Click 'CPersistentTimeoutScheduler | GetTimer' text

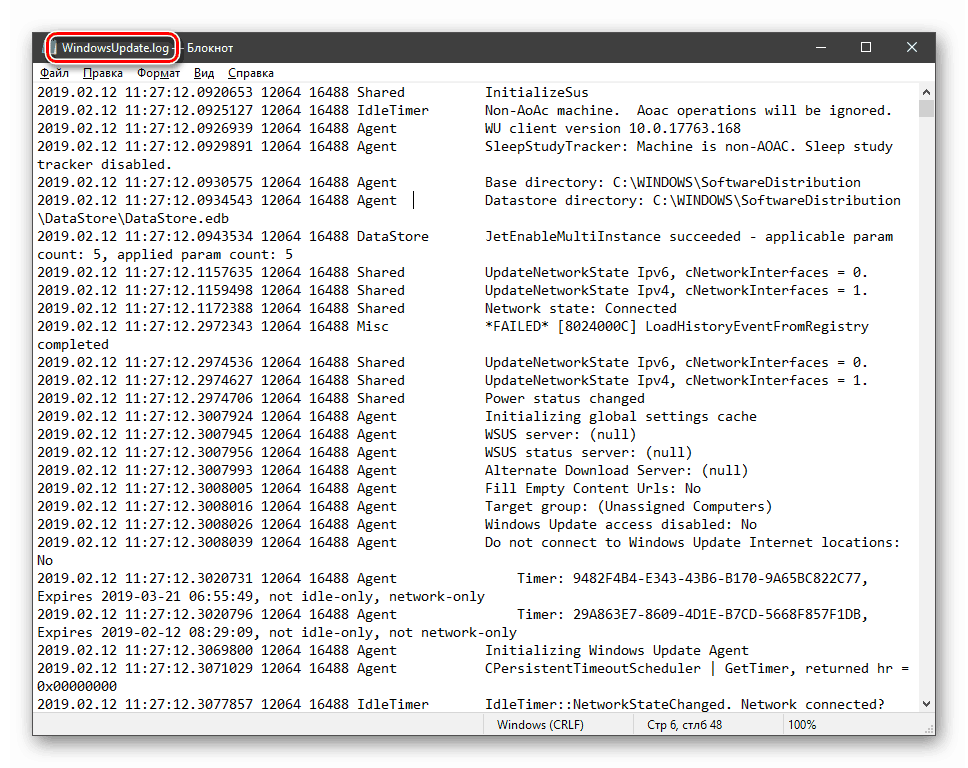(636, 669)
